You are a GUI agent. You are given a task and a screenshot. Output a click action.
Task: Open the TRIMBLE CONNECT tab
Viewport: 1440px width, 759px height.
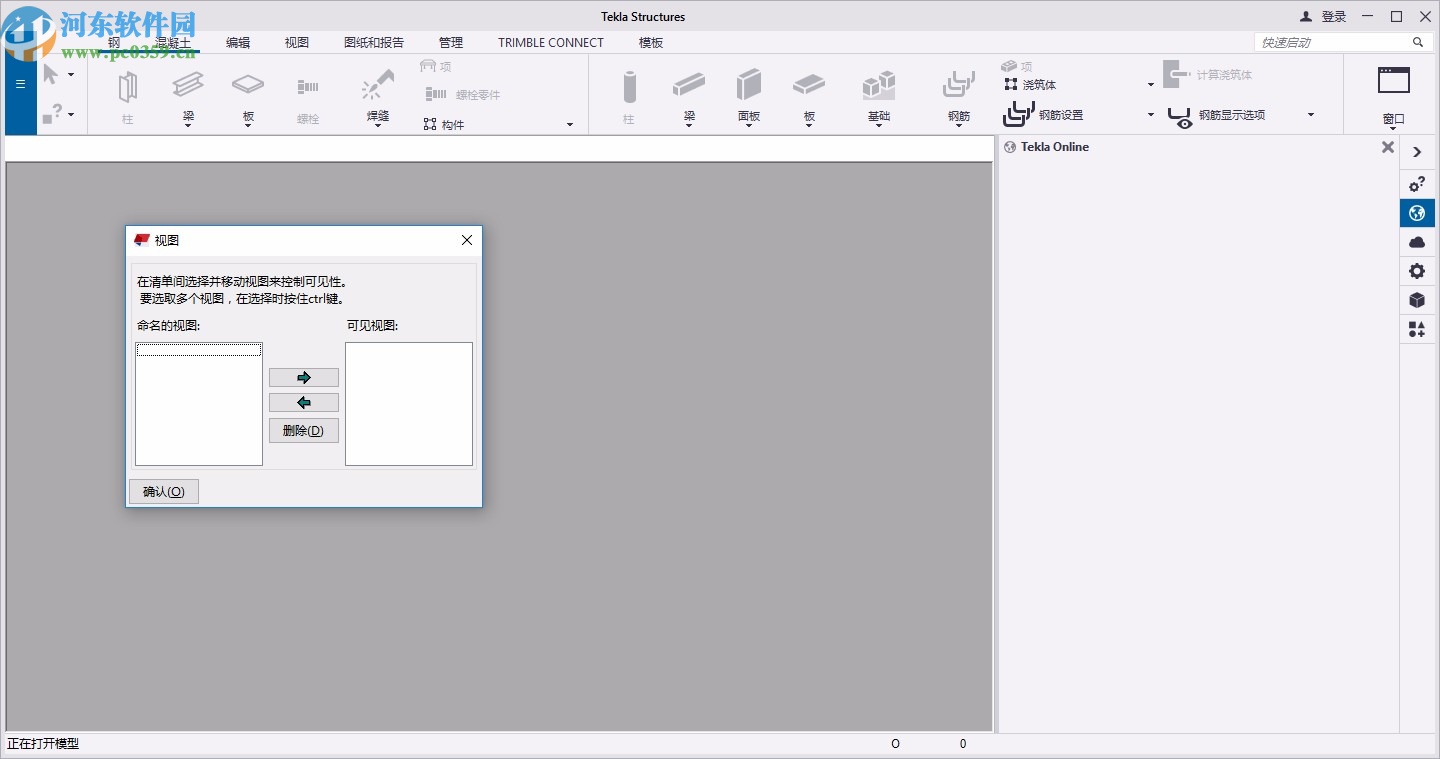point(551,42)
